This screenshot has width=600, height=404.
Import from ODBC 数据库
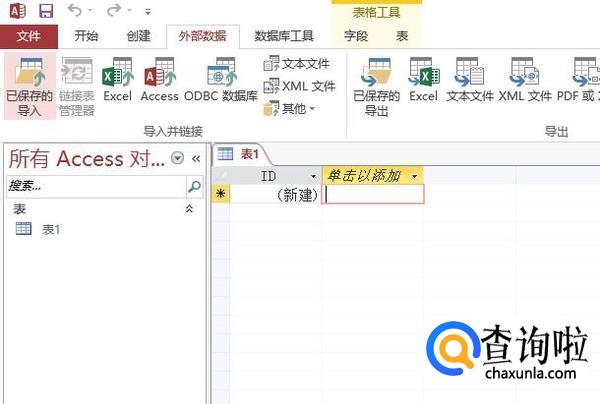[221, 80]
